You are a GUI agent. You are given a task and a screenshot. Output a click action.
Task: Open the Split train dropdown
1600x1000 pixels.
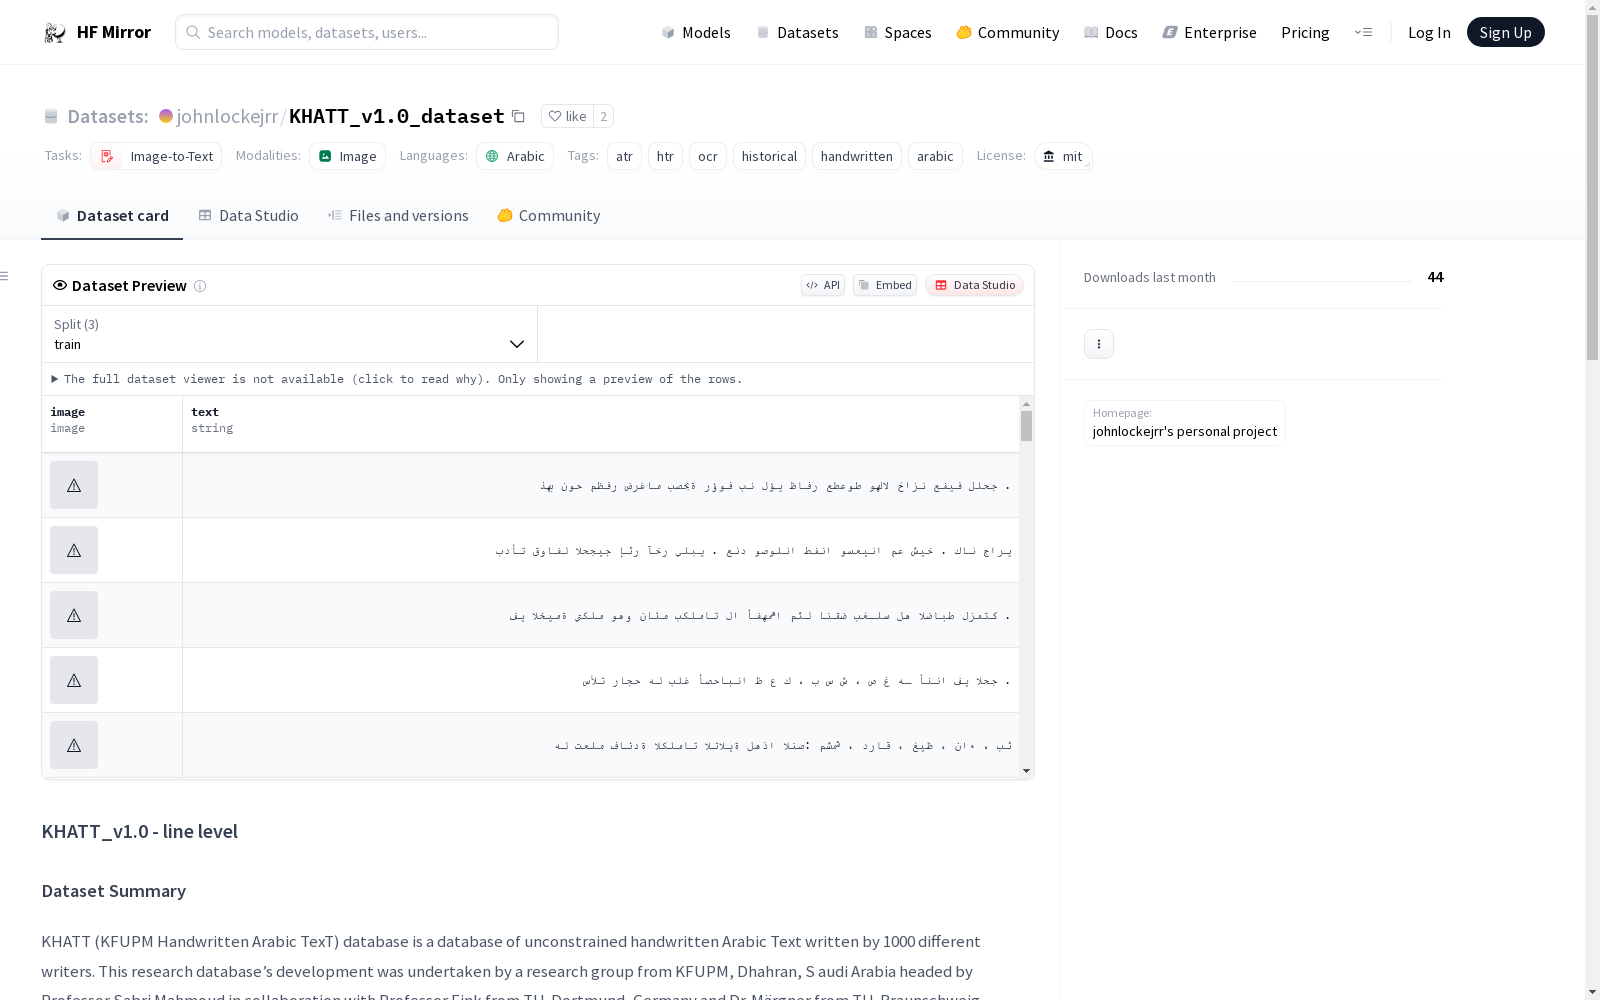(x=289, y=334)
